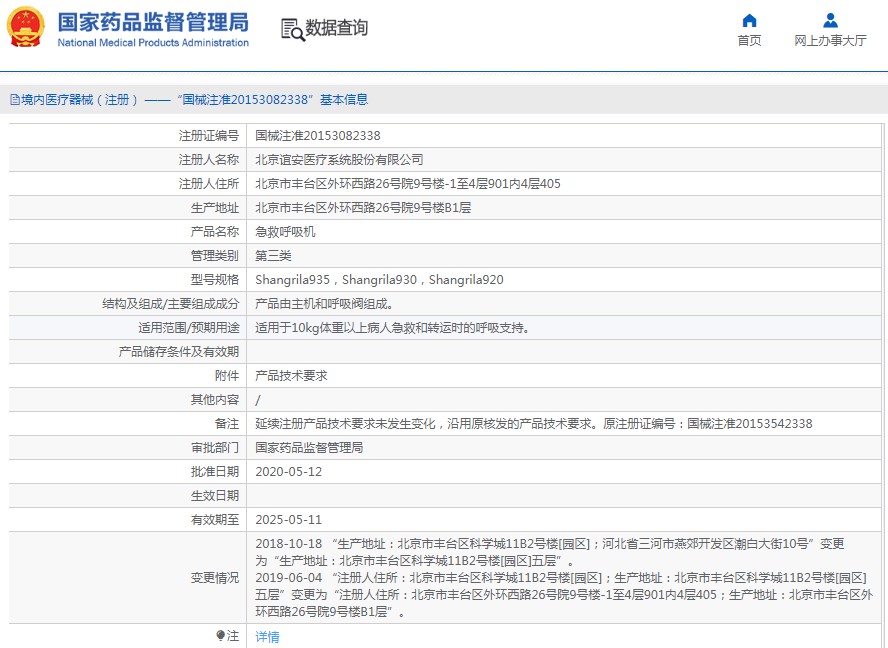This screenshot has width=888, height=648.
Task: Click the breadcrumb 境内医疗器械（注册） heading
Action: click(80, 100)
